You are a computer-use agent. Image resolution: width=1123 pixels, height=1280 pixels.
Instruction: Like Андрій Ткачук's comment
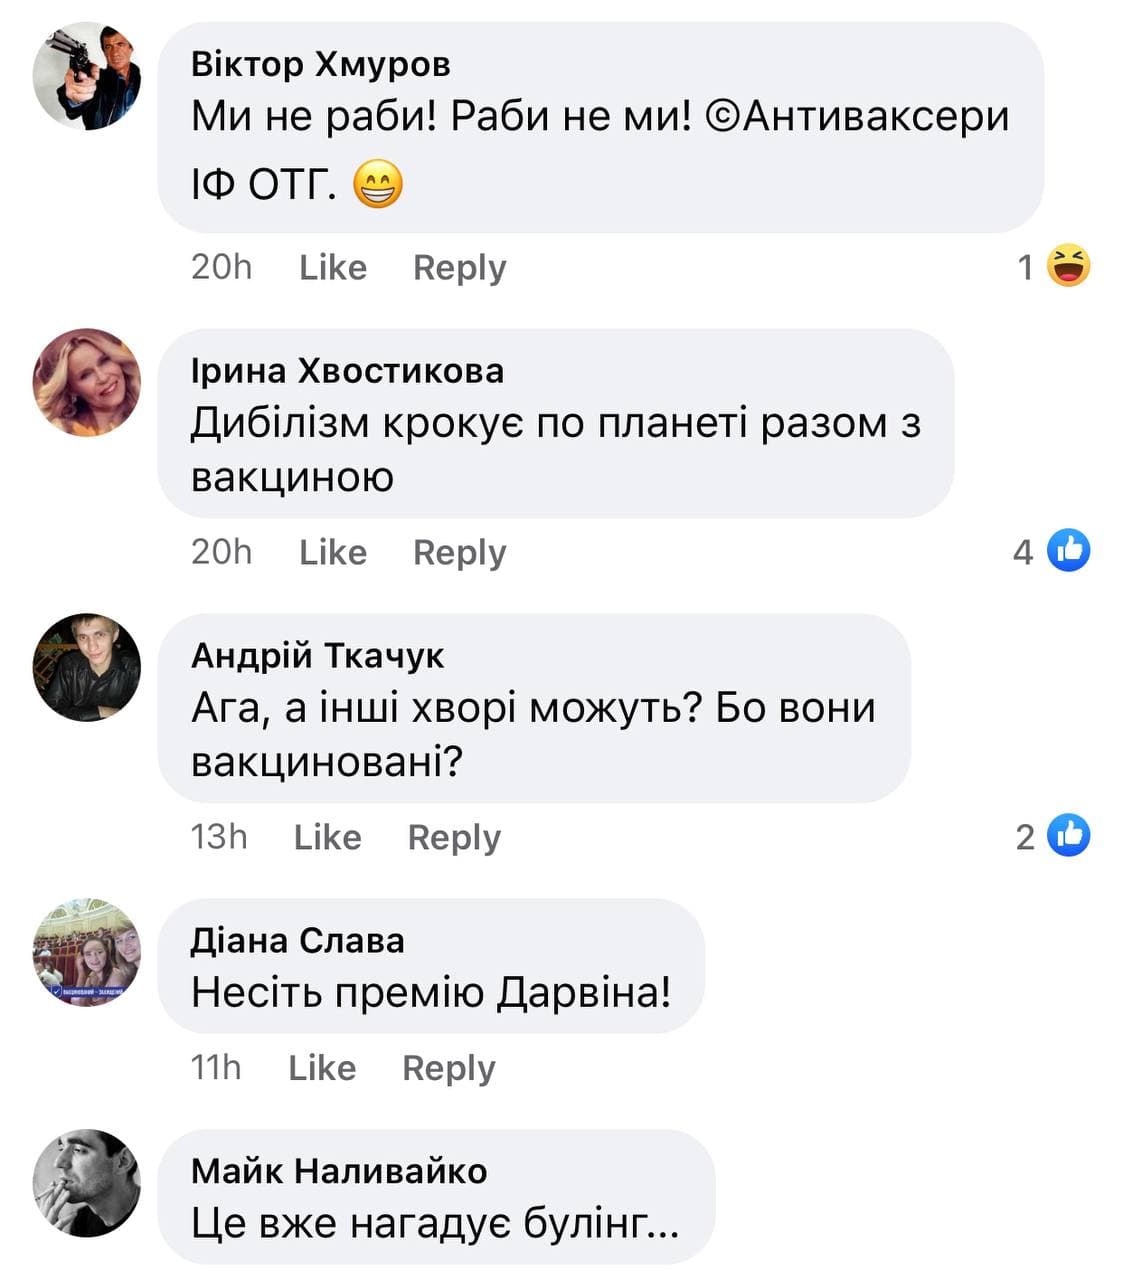(327, 837)
